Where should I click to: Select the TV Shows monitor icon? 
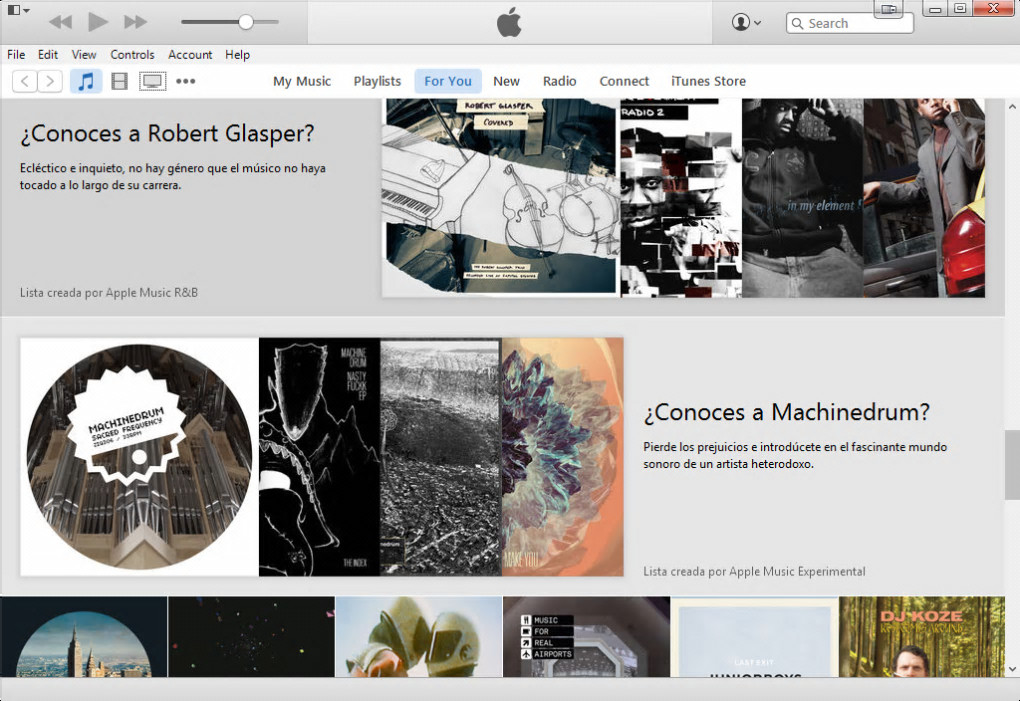(x=152, y=81)
